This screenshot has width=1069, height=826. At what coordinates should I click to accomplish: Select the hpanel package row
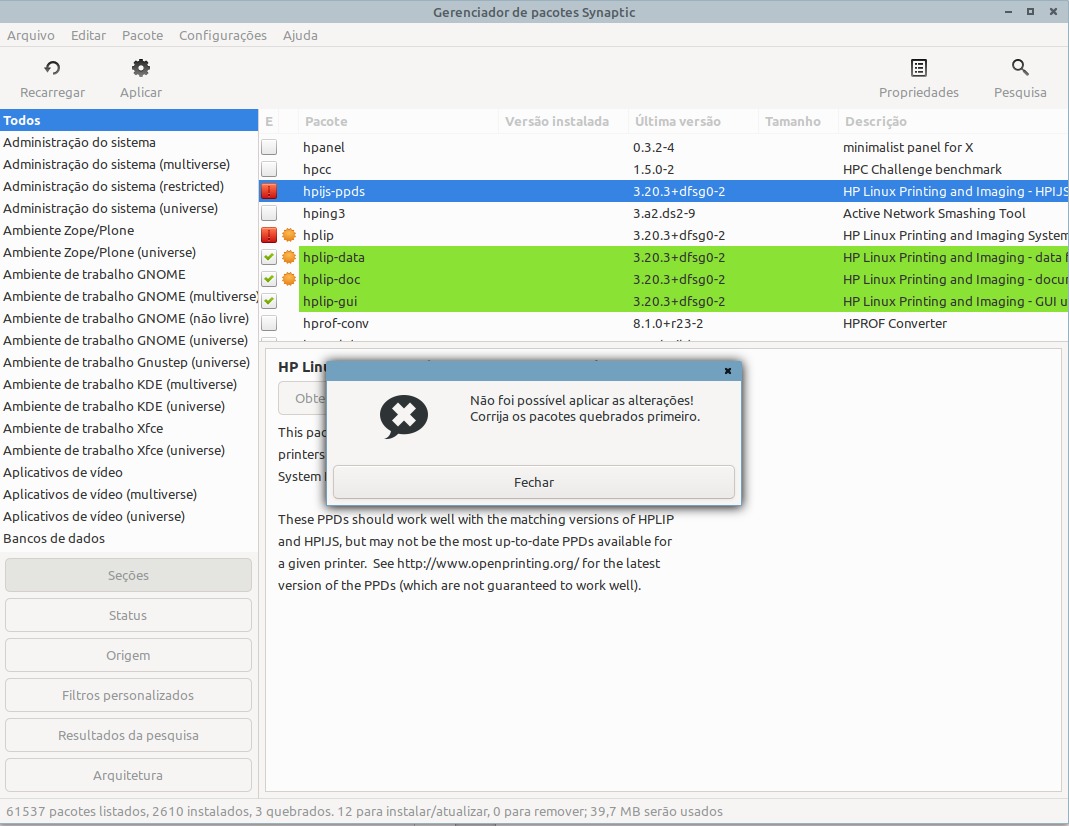(x=663, y=147)
